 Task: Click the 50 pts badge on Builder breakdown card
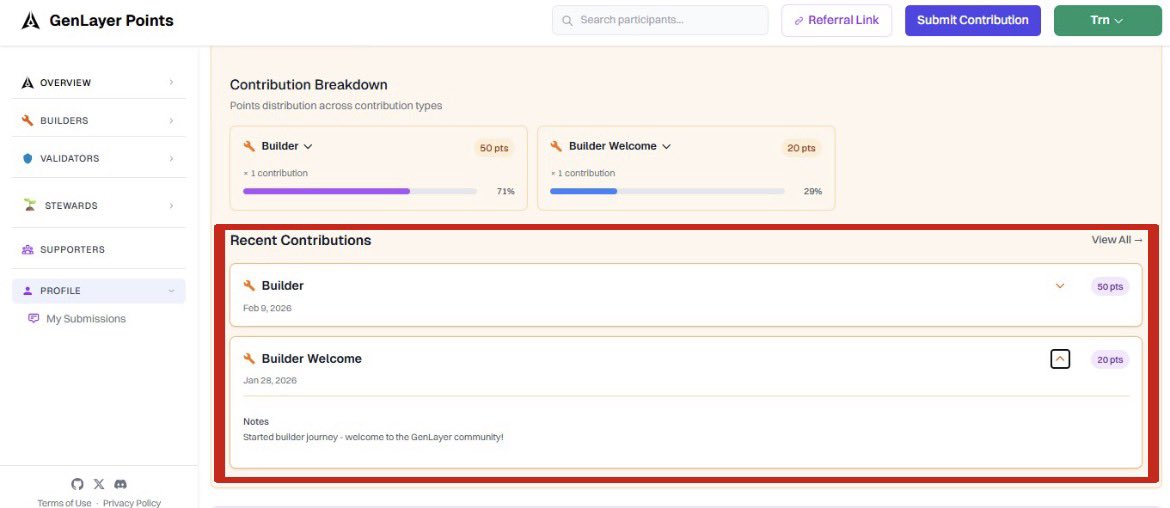(x=494, y=148)
